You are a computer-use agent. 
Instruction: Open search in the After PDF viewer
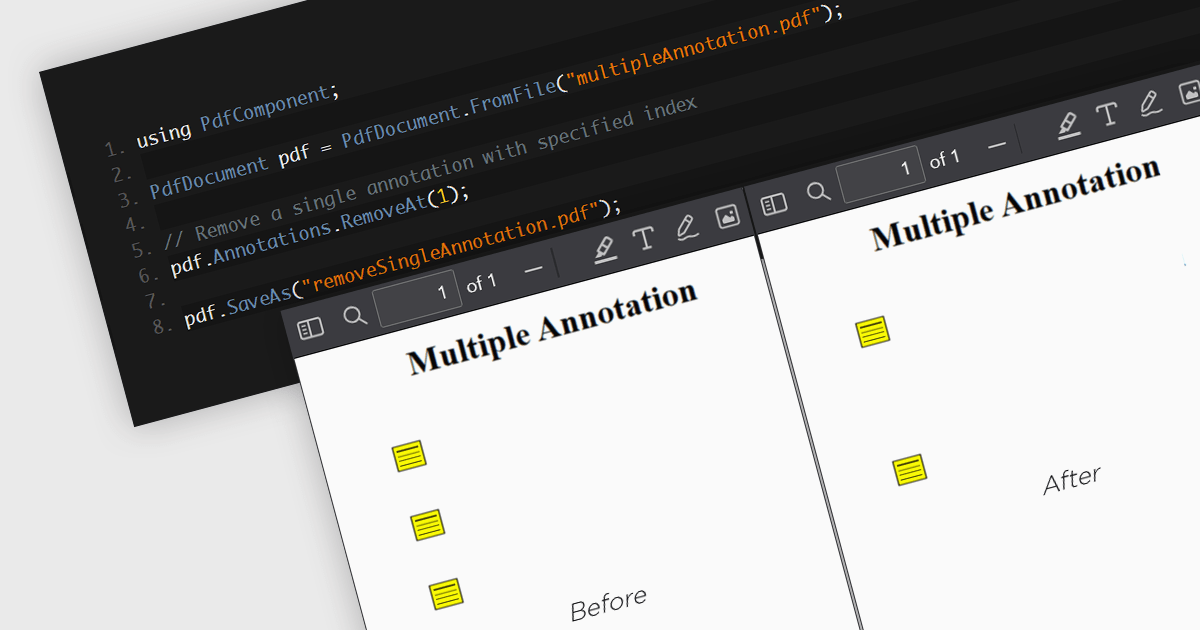(818, 191)
